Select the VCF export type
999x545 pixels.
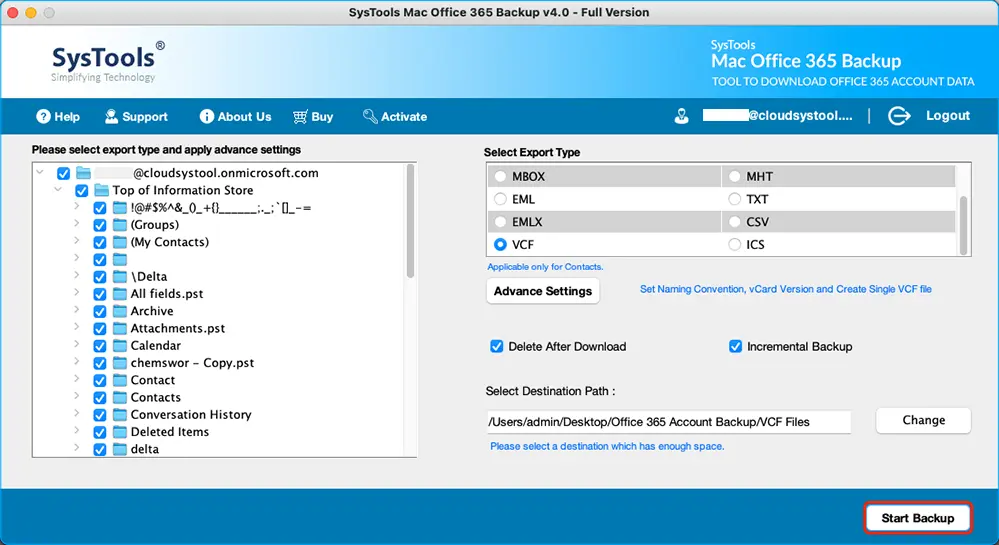coord(500,245)
